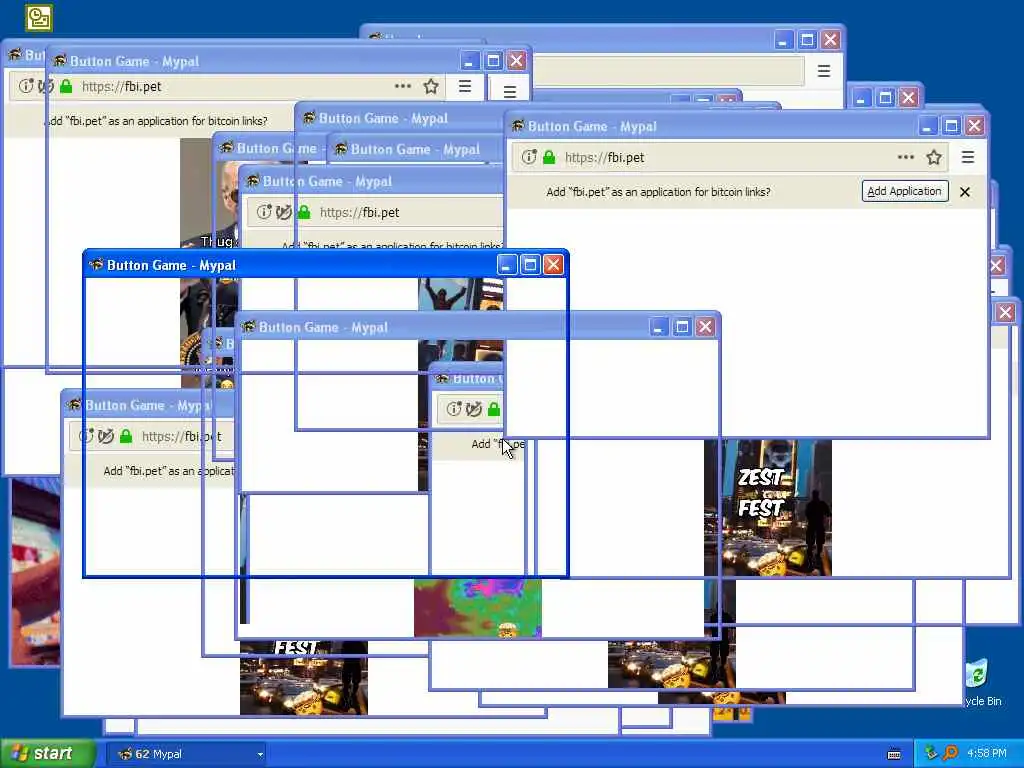Click info icon in address bar above active window
Screen dimensions: 1024x768
coord(264,212)
